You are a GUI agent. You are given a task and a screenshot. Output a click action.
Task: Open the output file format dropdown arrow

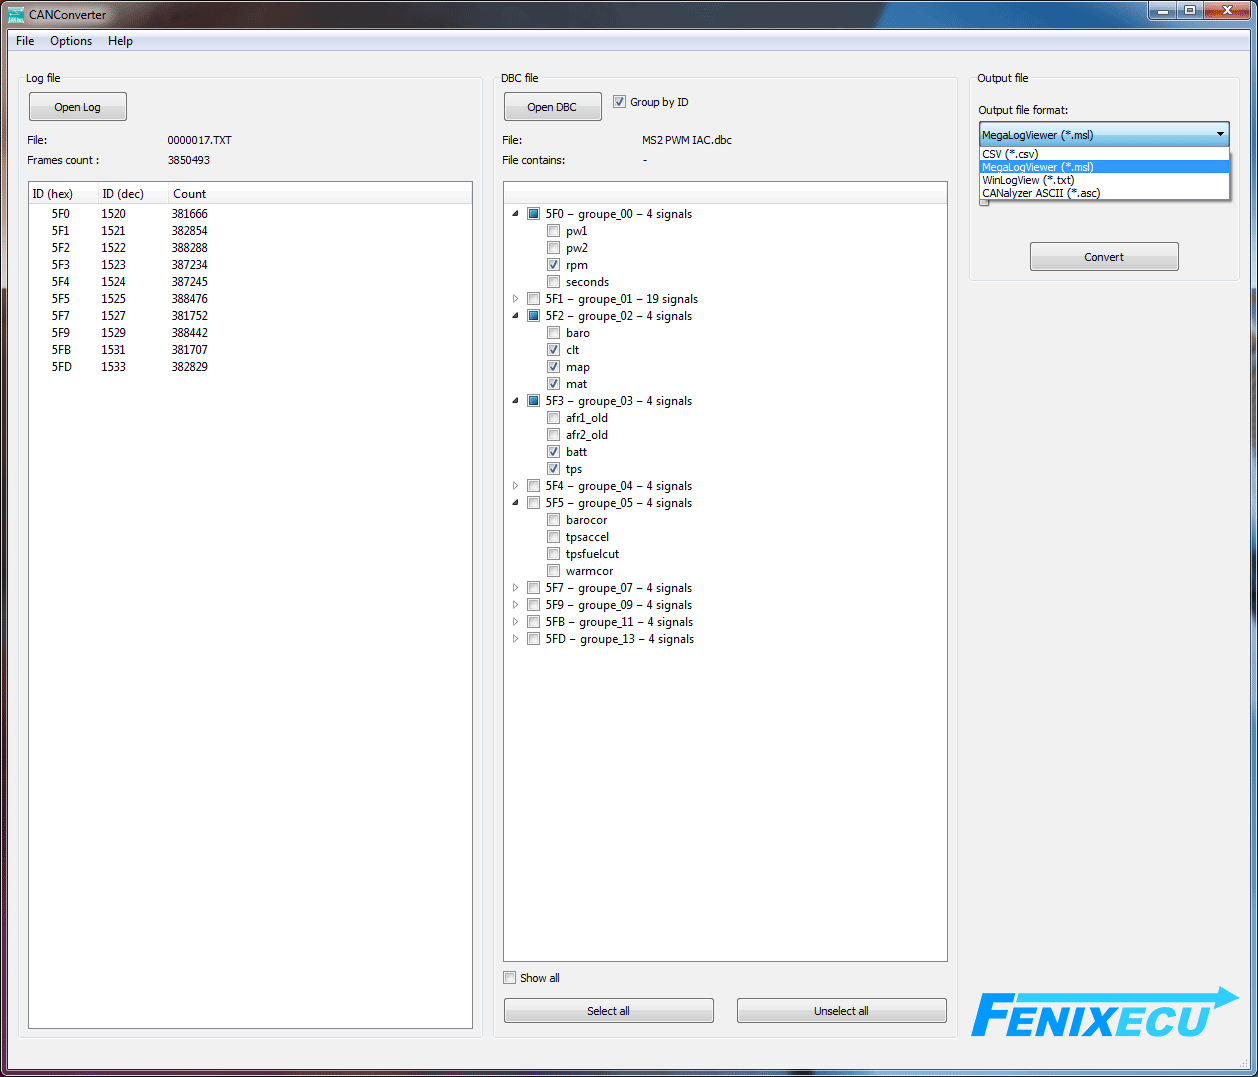click(x=1220, y=134)
